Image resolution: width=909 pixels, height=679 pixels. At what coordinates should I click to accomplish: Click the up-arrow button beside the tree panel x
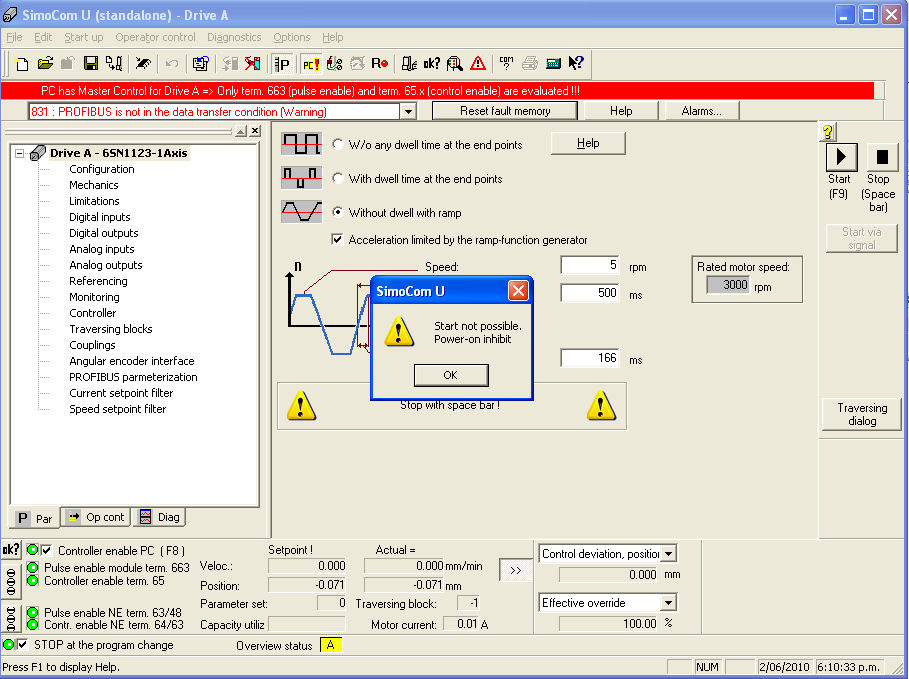pos(241,132)
